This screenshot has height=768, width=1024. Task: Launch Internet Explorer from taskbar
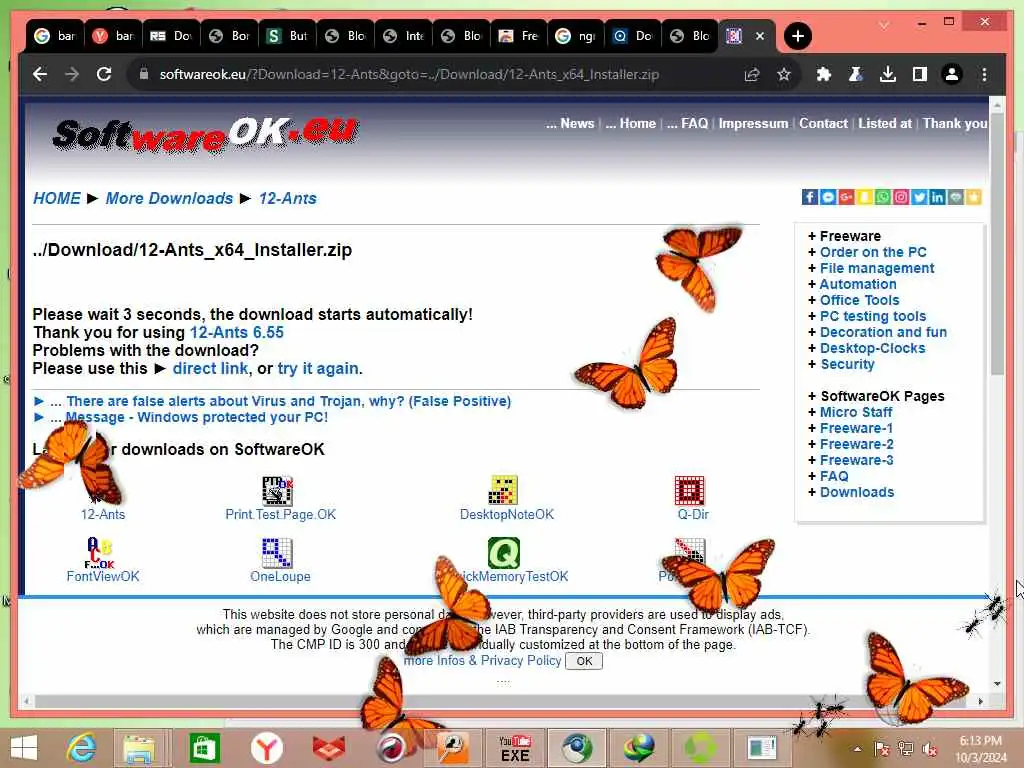81,748
